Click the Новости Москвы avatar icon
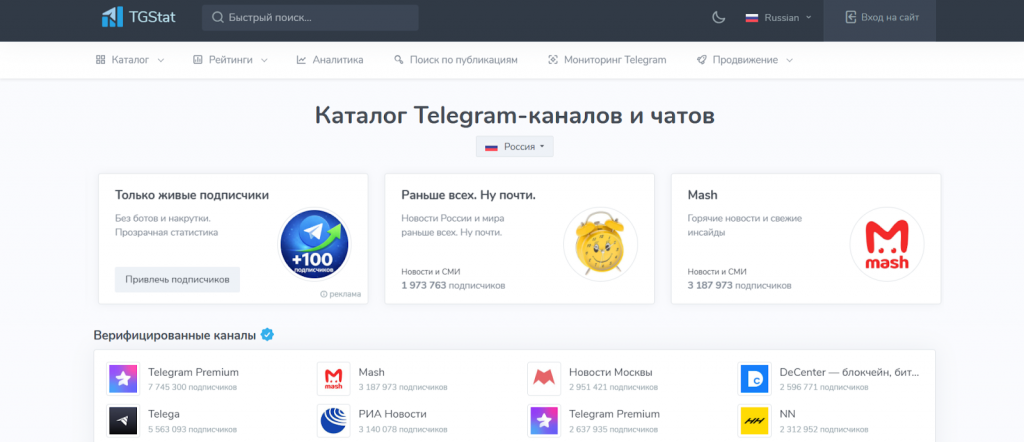 (544, 379)
